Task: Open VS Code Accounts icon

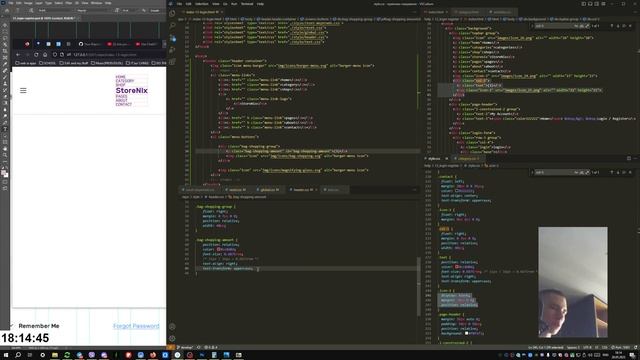Action: 172,327
